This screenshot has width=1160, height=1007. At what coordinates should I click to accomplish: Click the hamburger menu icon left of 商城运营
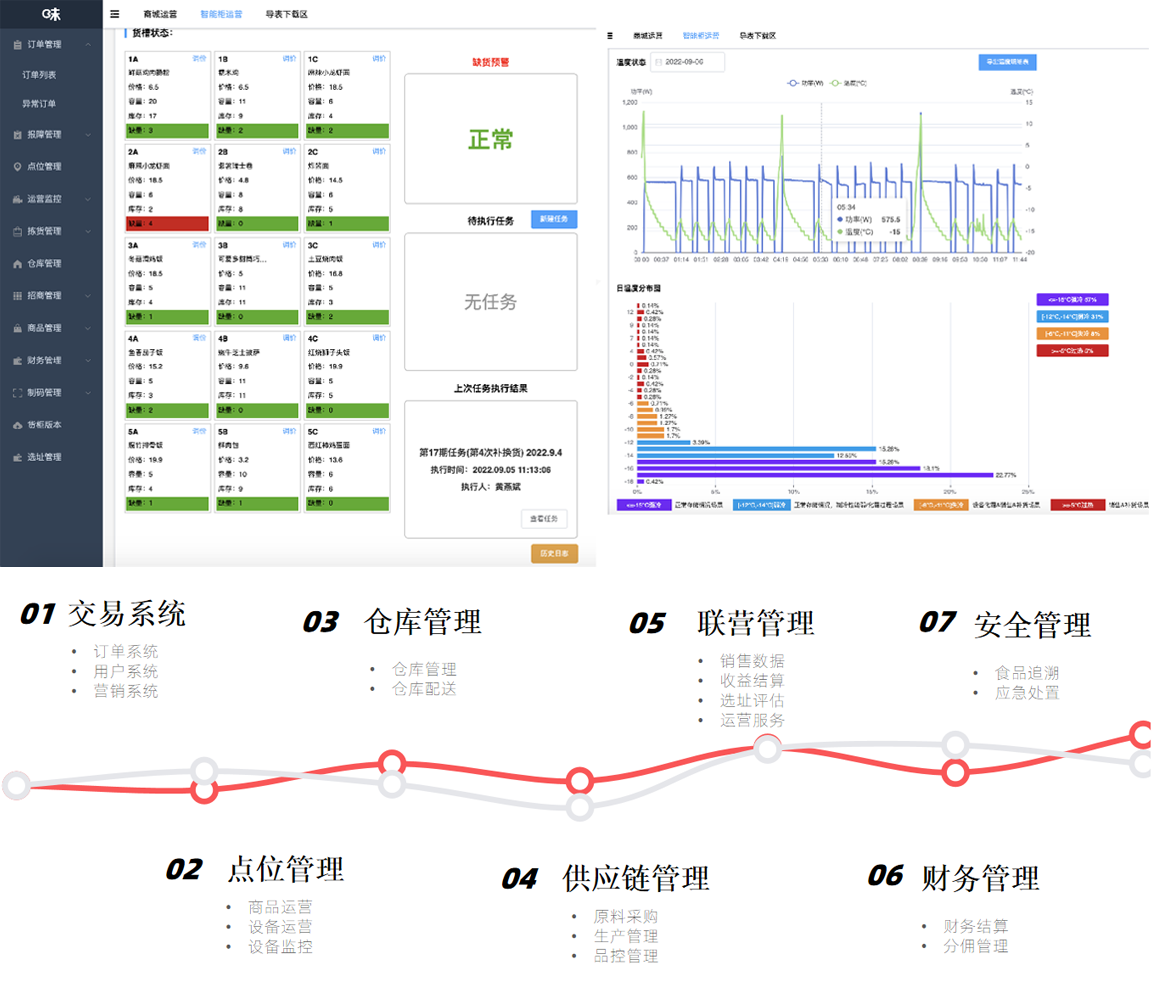click(115, 14)
